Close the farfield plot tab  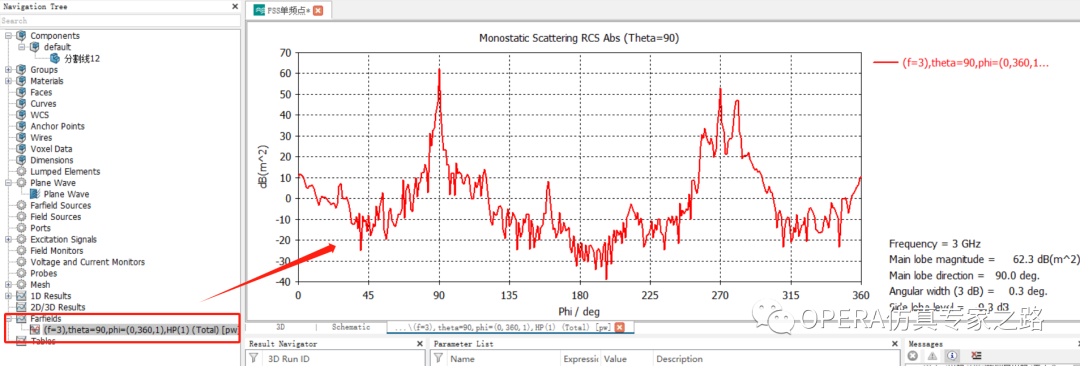pyautogui.click(x=619, y=327)
